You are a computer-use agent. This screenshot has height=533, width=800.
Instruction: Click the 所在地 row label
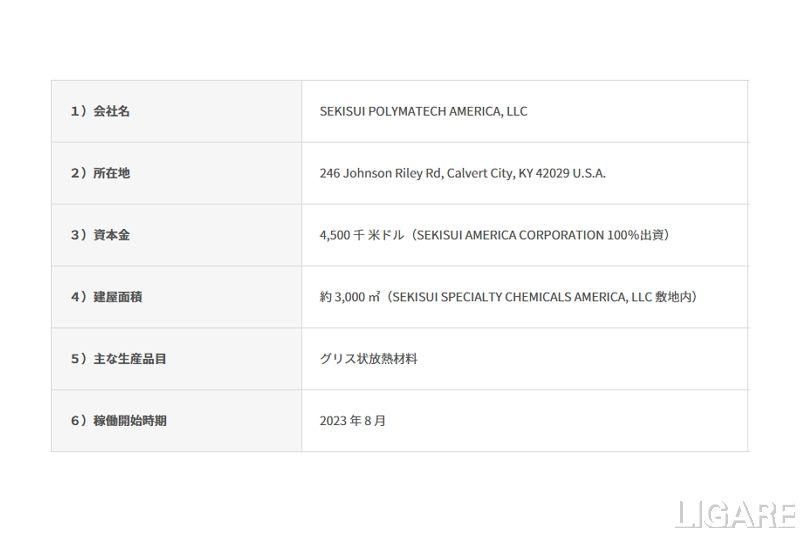(x=111, y=173)
